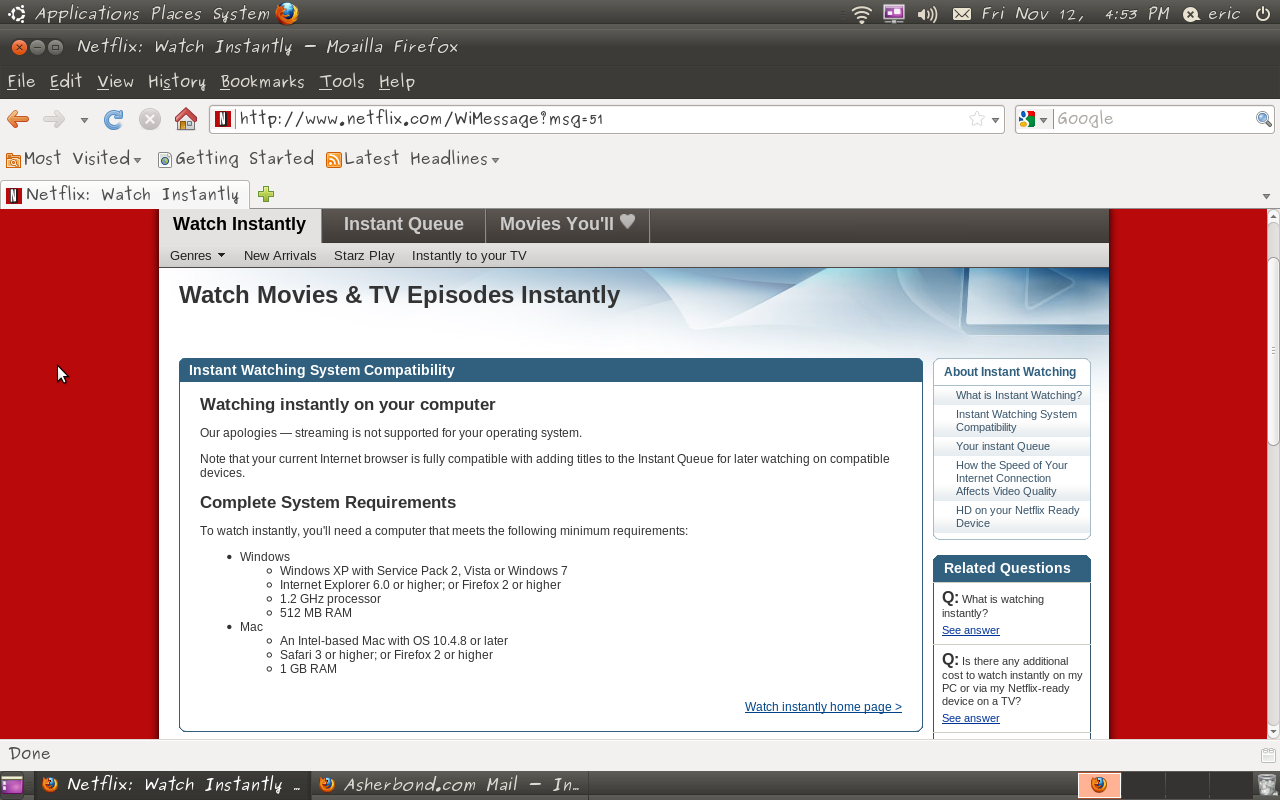Click the page vertical scrollbar thumb

[x=1273, y=351]
